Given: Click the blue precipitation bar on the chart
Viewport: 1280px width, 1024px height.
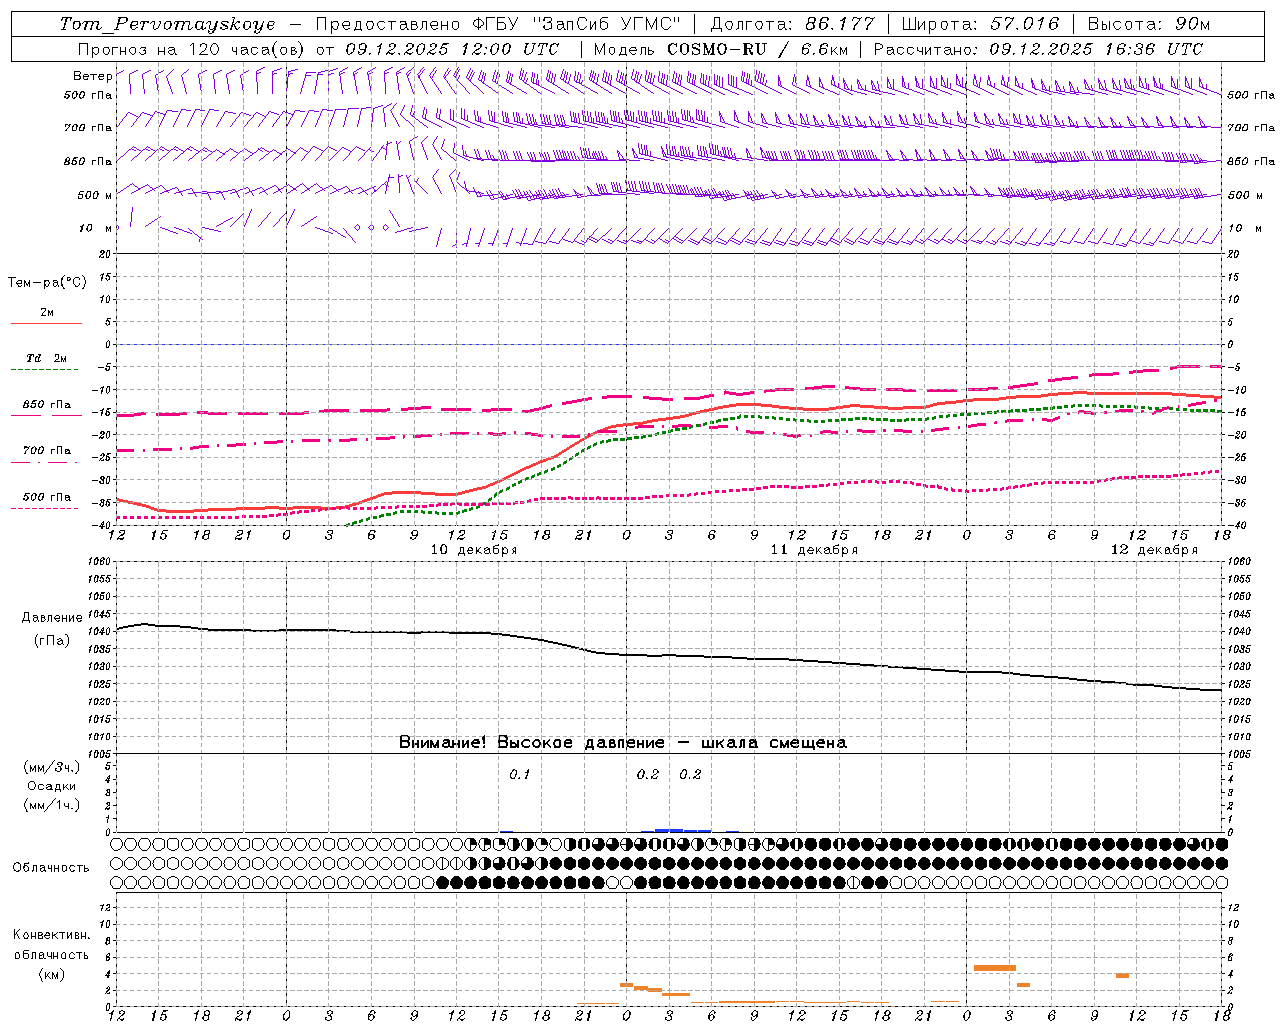Looking at the screenshot, I should coord(682,830).
